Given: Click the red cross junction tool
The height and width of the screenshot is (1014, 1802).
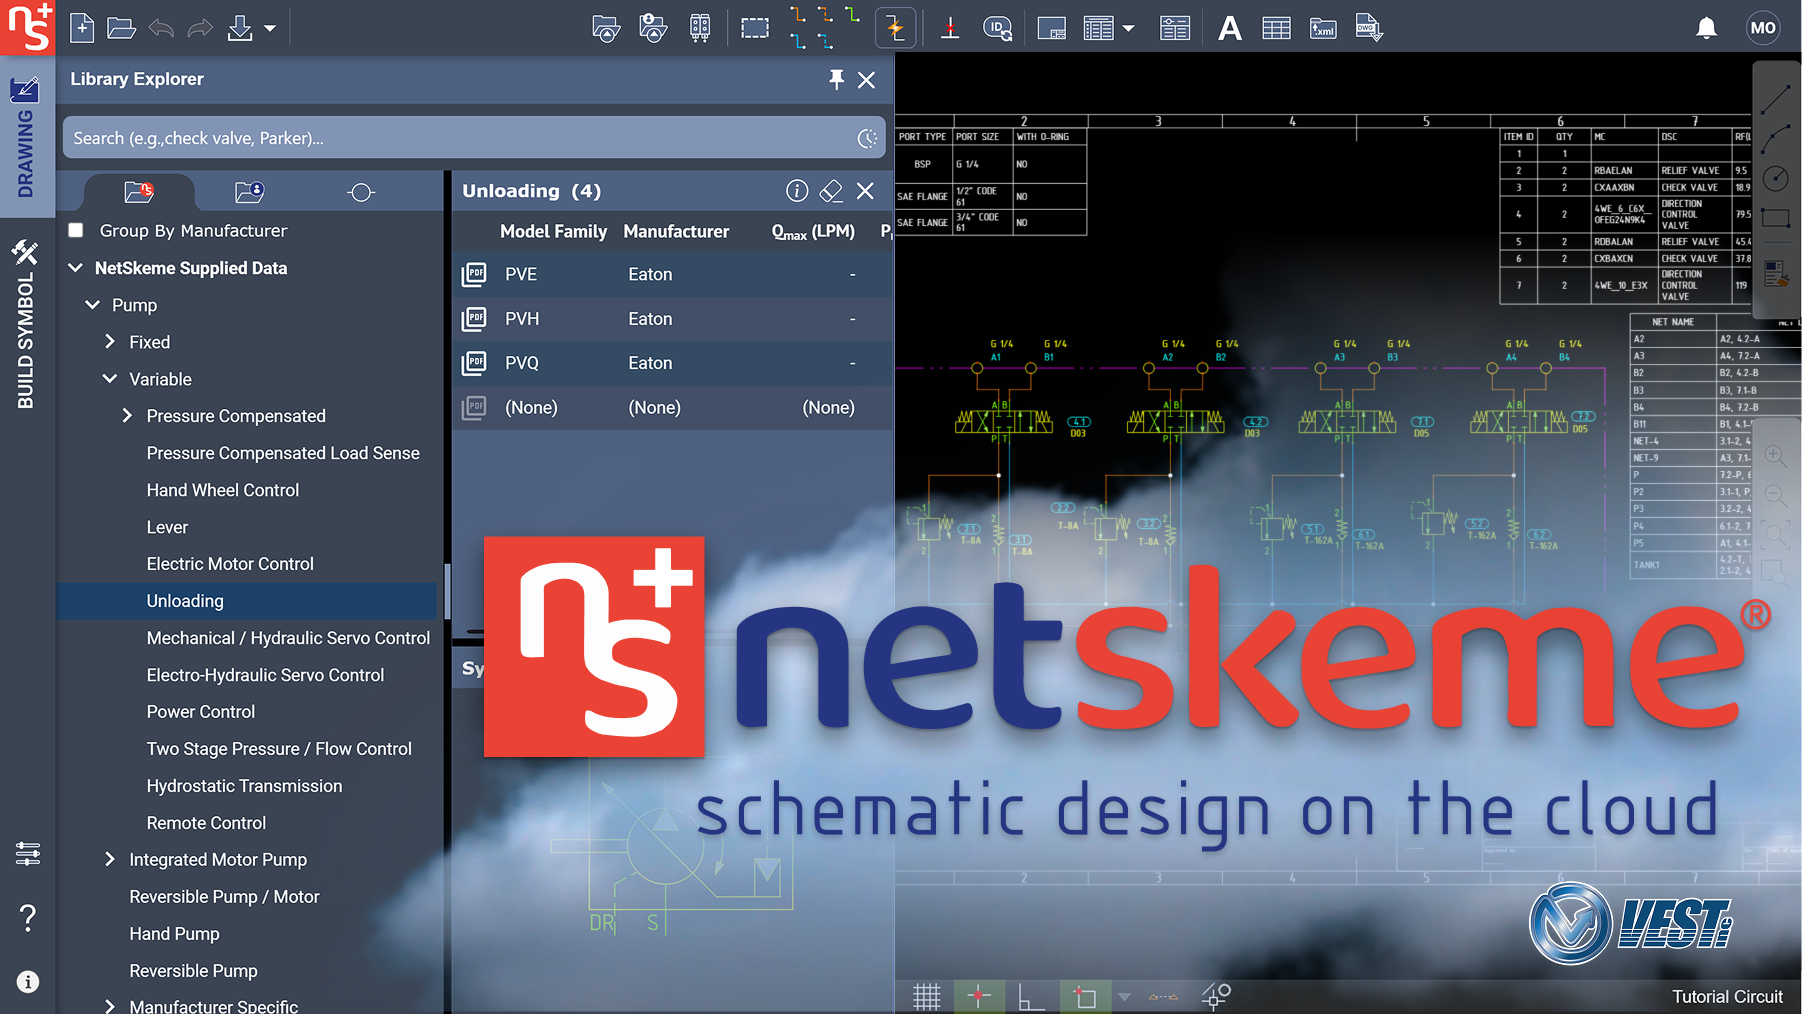Looking at the screenshot, I should click(x=950, y=28).
